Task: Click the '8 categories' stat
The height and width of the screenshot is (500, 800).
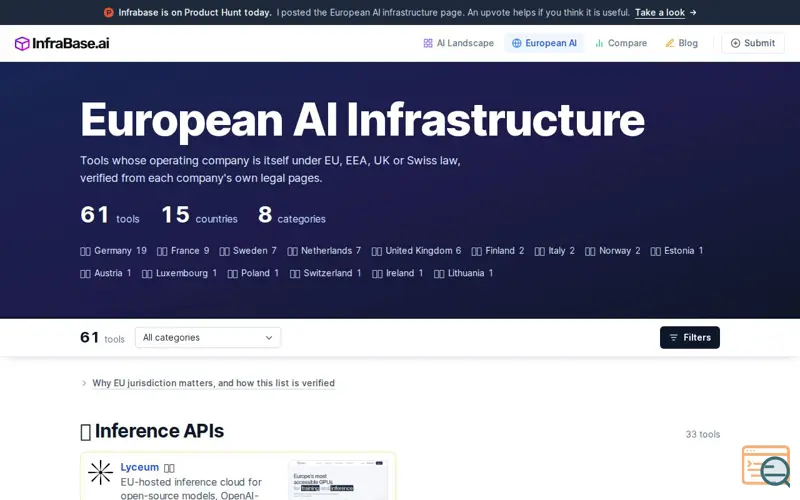Action: point(292,215)
